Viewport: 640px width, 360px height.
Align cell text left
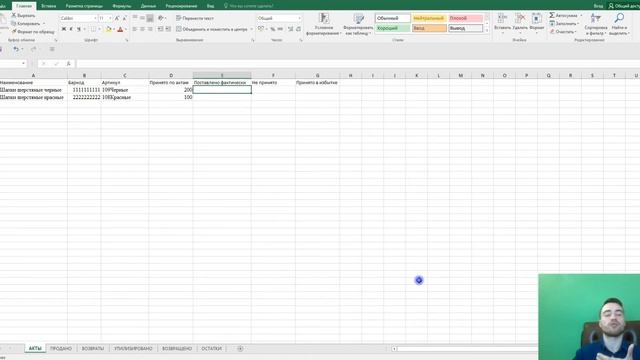135,29
